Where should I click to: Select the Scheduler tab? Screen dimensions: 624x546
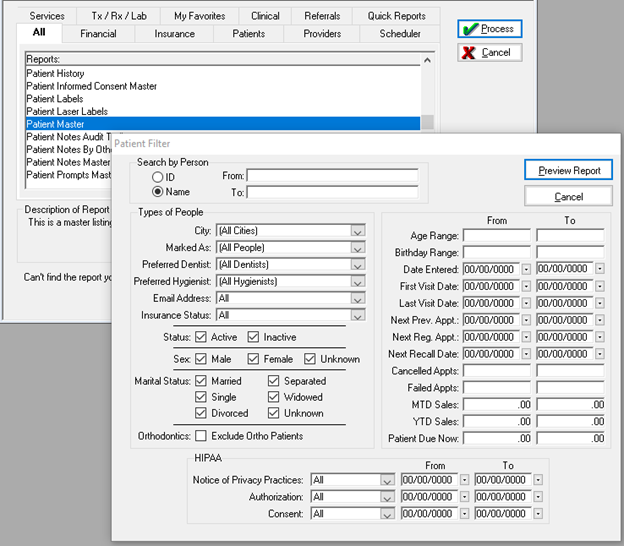coord(400,34)
